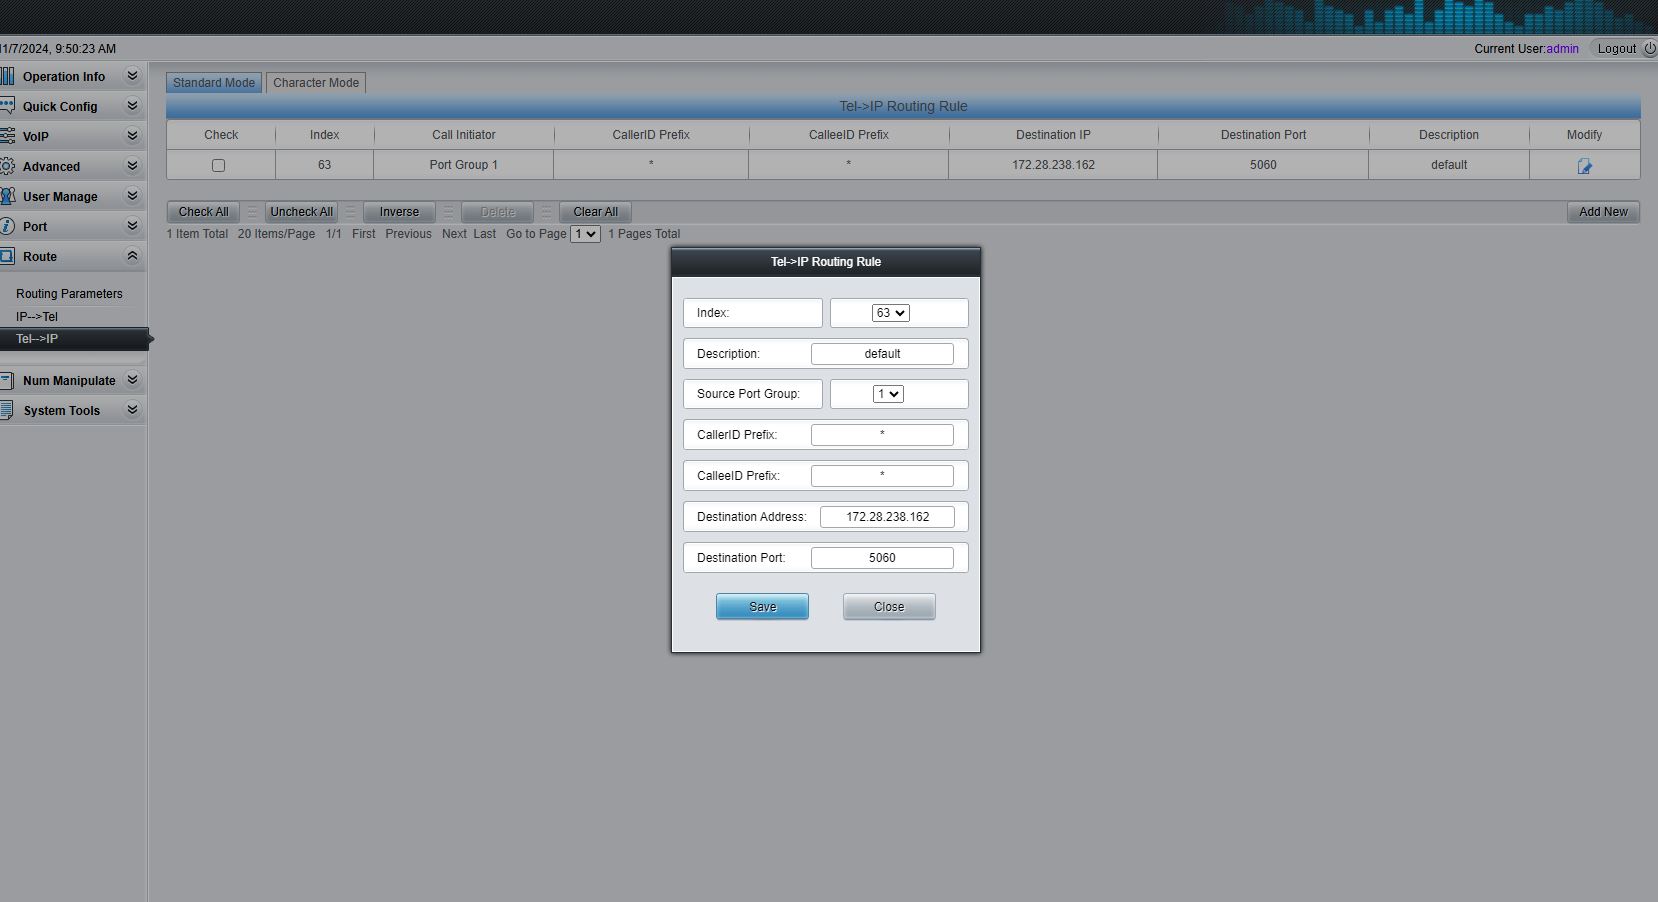Click the Advanced gear icon

7,166
